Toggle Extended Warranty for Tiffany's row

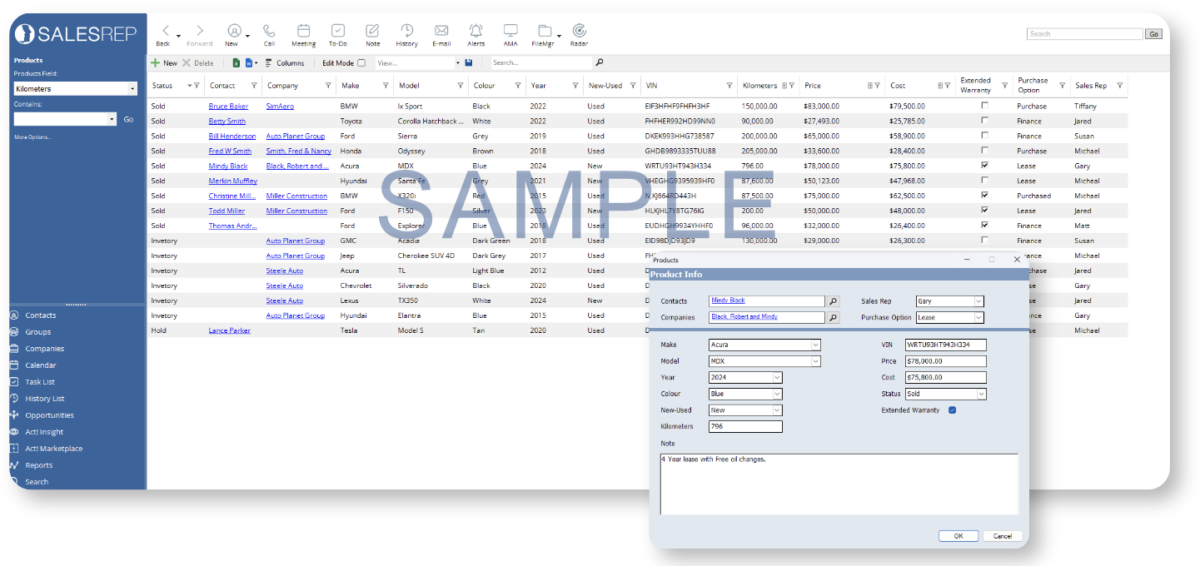pyautogui.click(x=985, y=105)
